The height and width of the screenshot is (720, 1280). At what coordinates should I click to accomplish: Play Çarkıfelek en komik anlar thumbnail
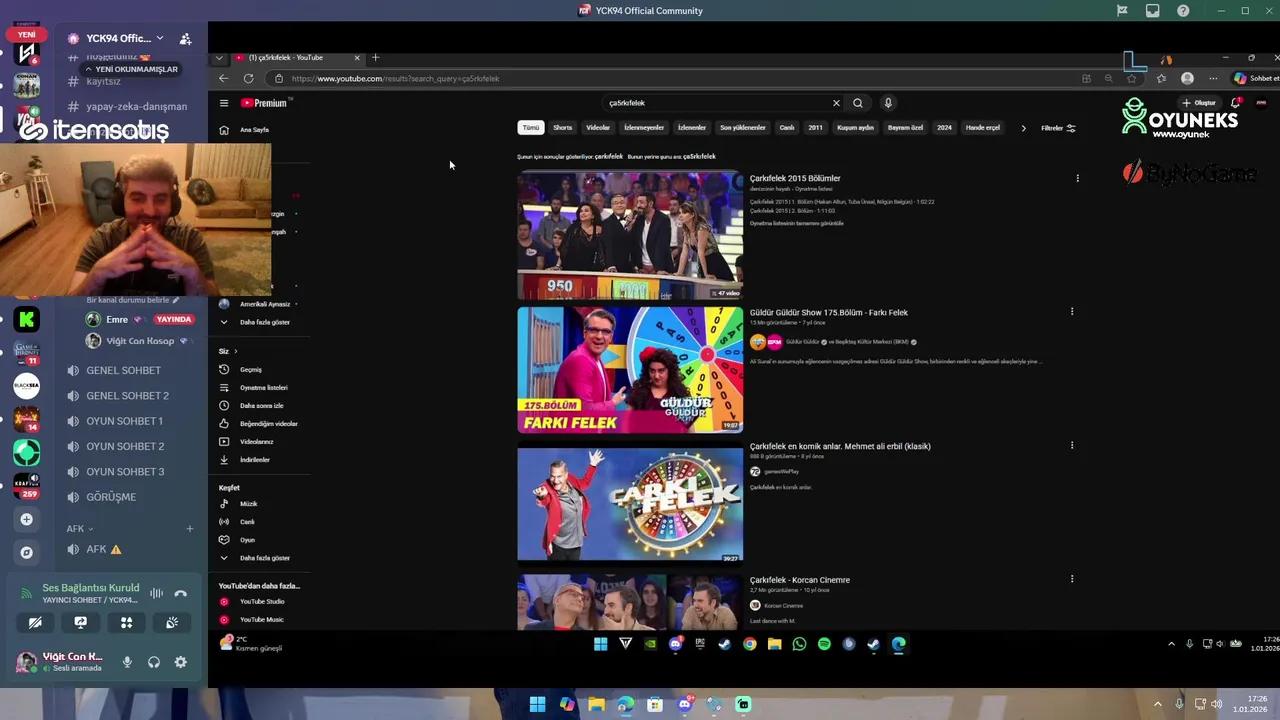tap(630, 503)
